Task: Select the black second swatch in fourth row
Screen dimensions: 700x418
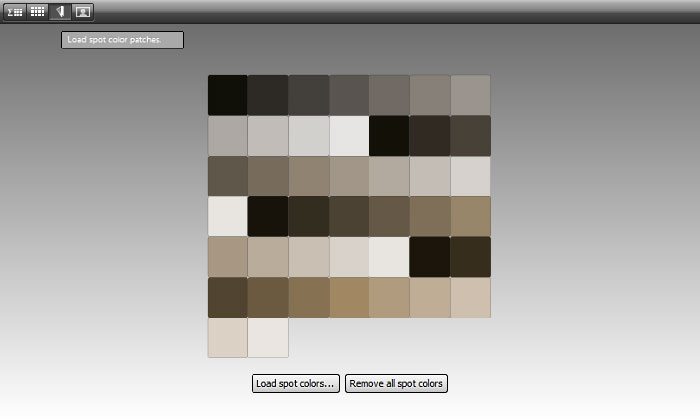Action: pos(268,217)
